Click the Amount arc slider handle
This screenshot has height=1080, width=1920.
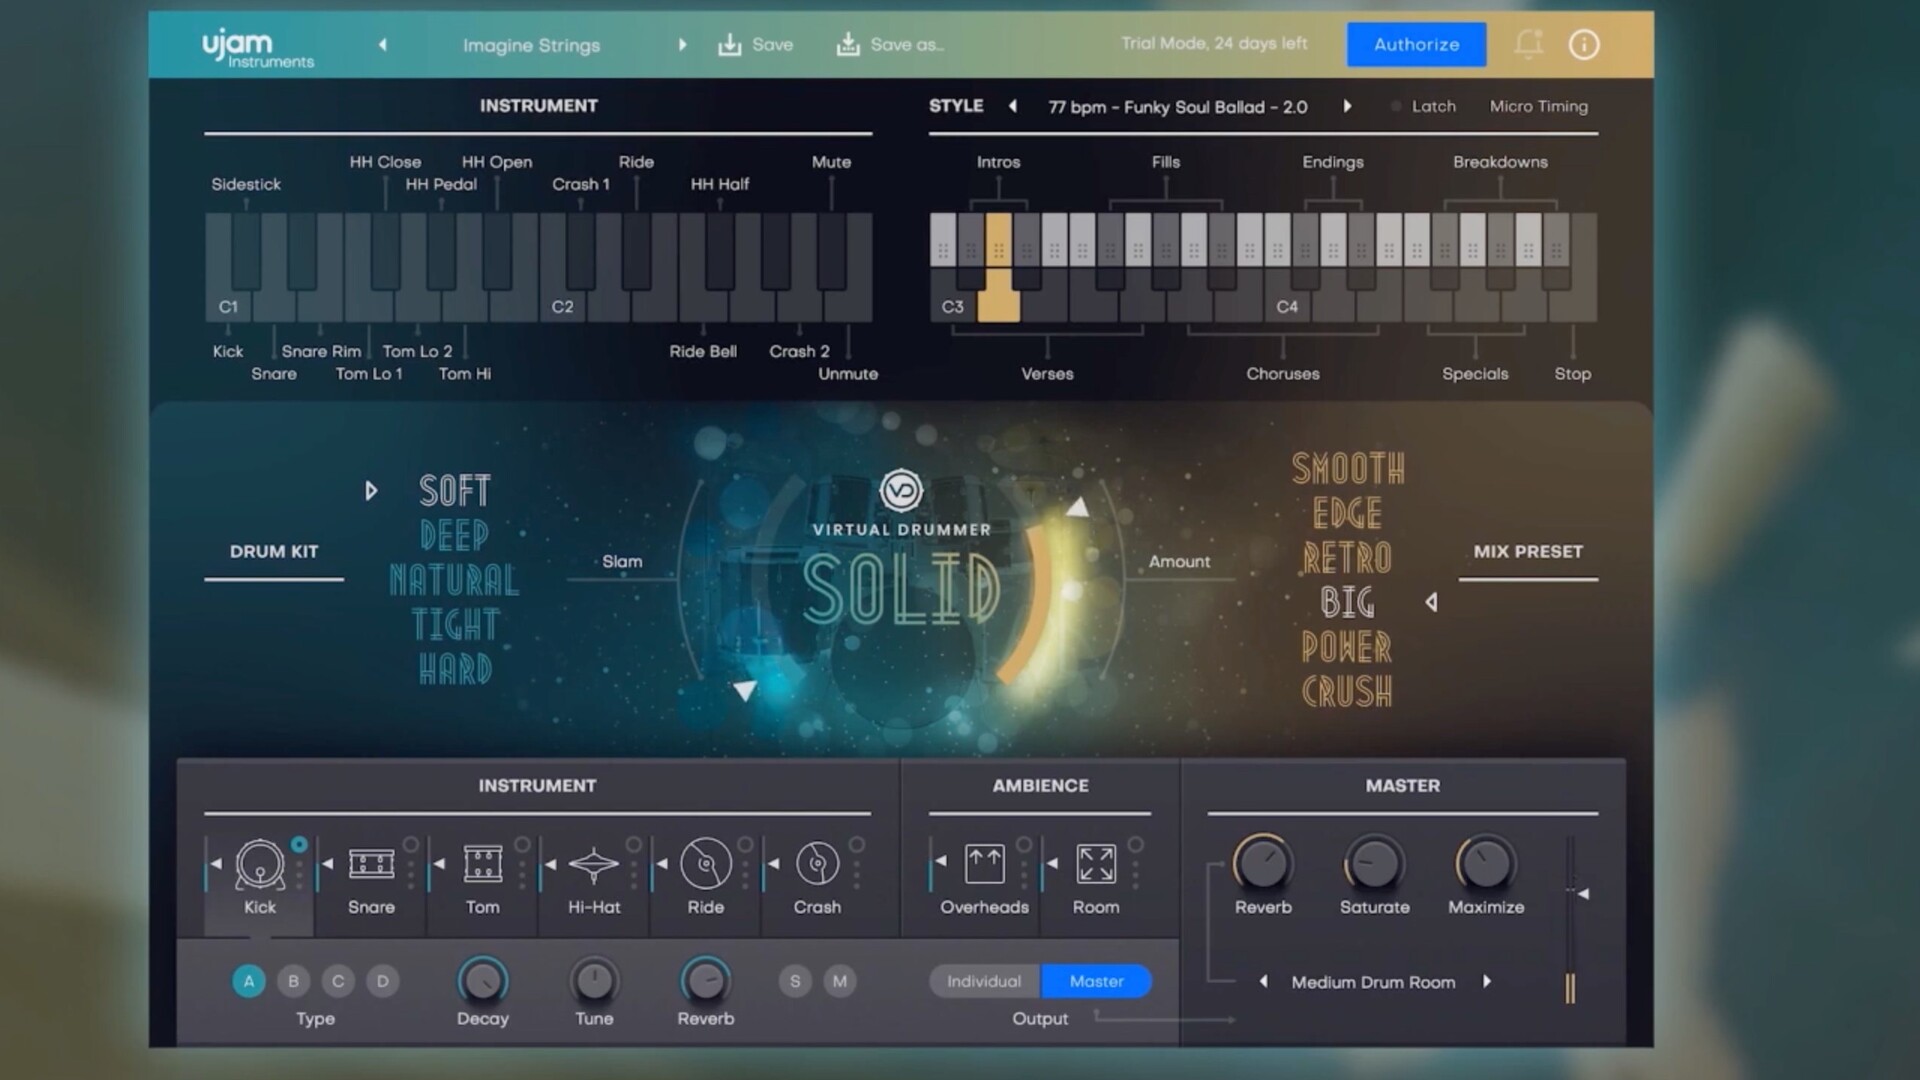[1077, 507]
